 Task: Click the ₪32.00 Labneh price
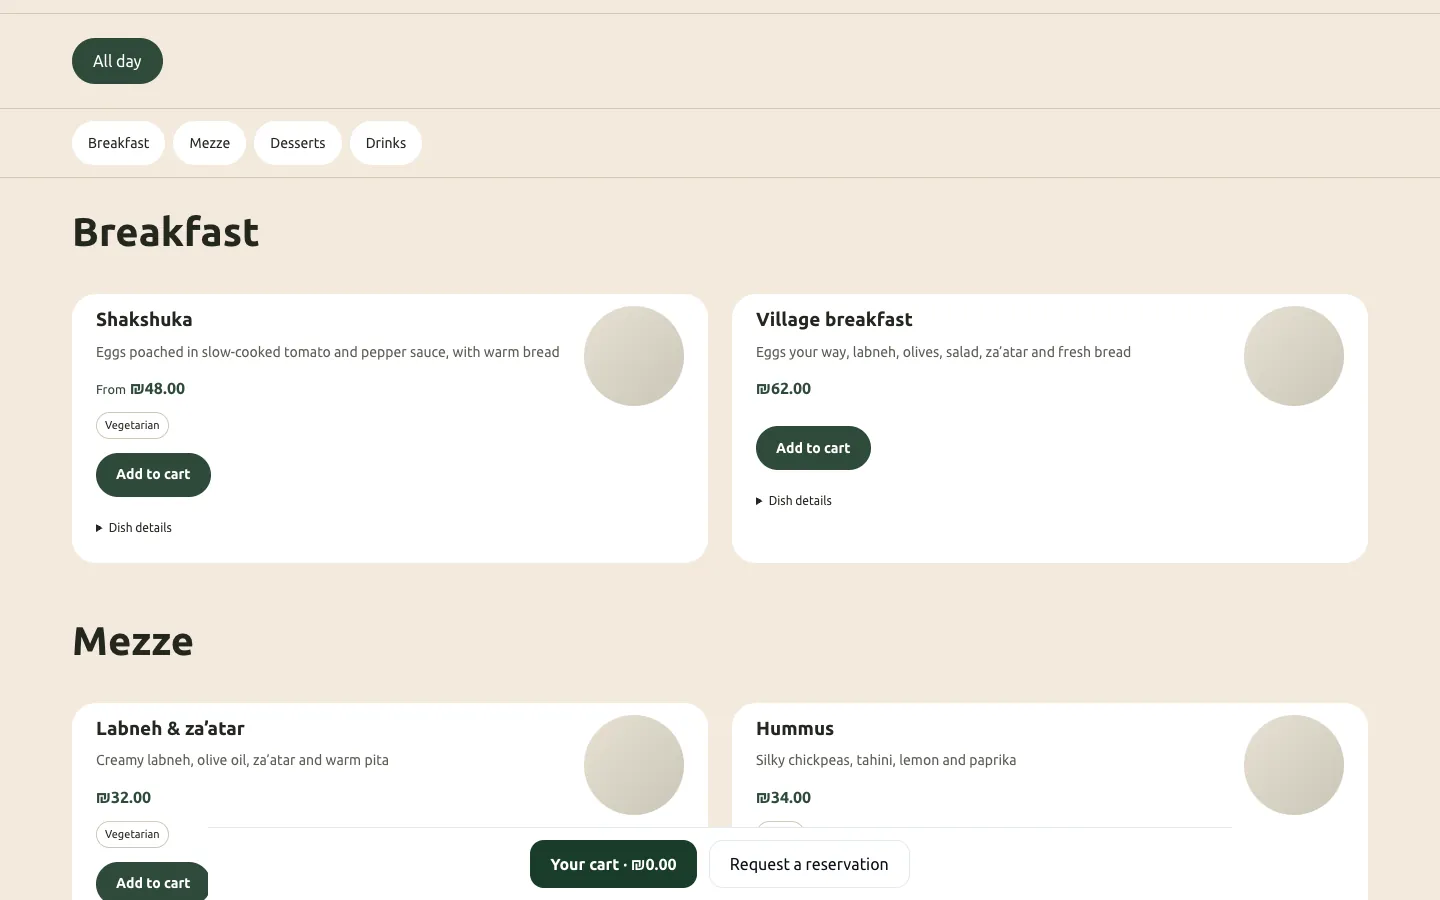coord(123,798)
